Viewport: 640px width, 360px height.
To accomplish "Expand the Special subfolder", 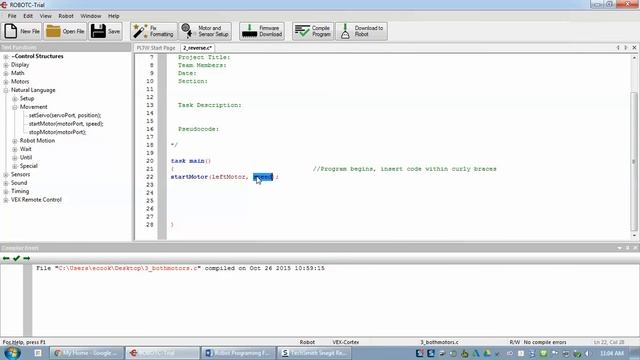I will pos(15,166).
